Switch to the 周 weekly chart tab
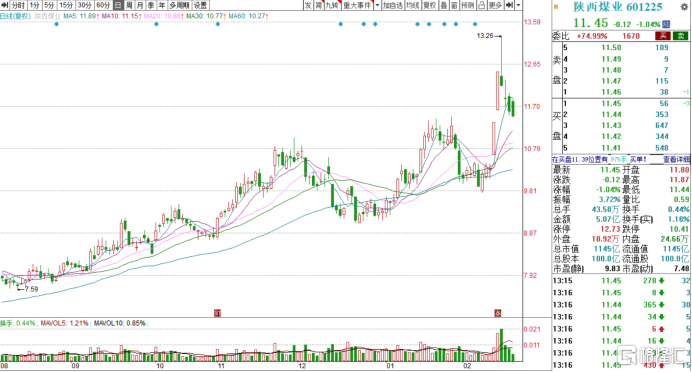692x372 pixels. click(x=129, y=5)
